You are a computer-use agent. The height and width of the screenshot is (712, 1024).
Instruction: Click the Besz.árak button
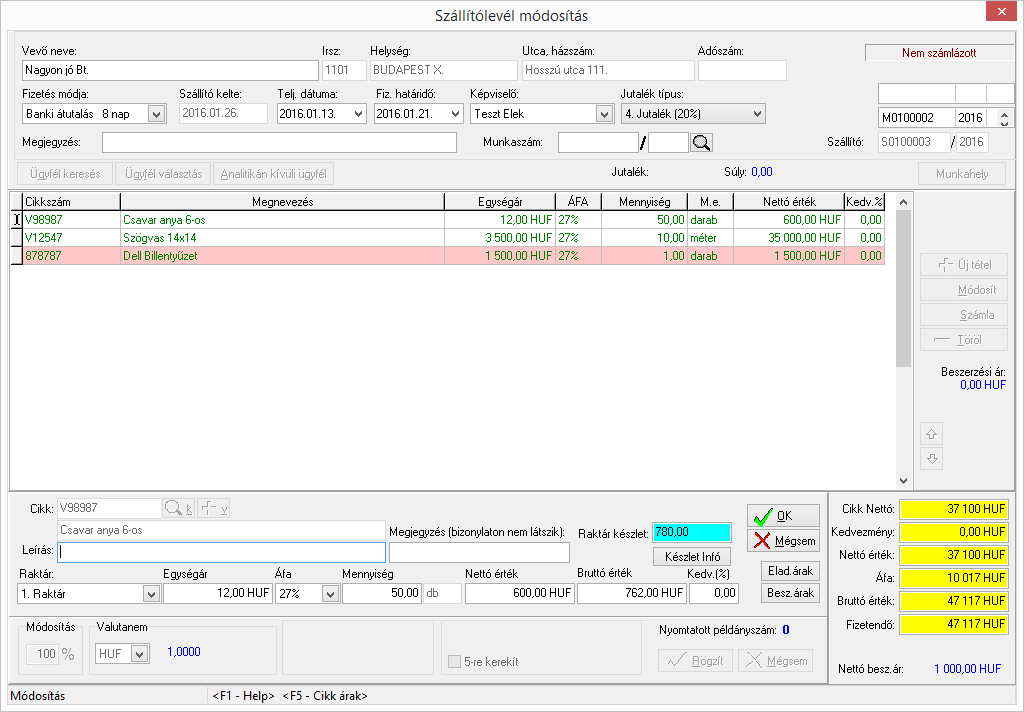tap(790, 593)
